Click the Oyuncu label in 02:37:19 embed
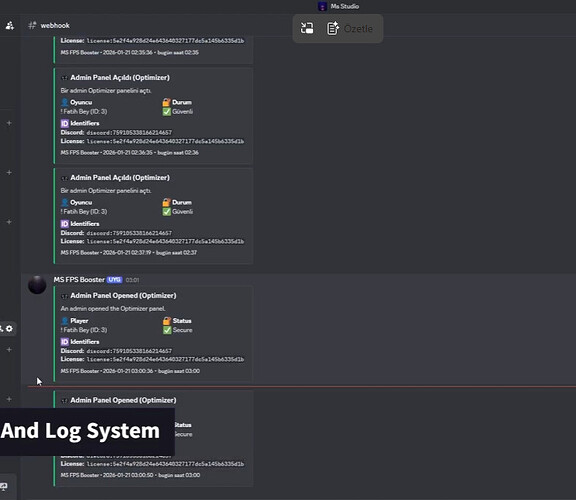The width and height of the screenshot is (576, 500). (x=81, y=202)
